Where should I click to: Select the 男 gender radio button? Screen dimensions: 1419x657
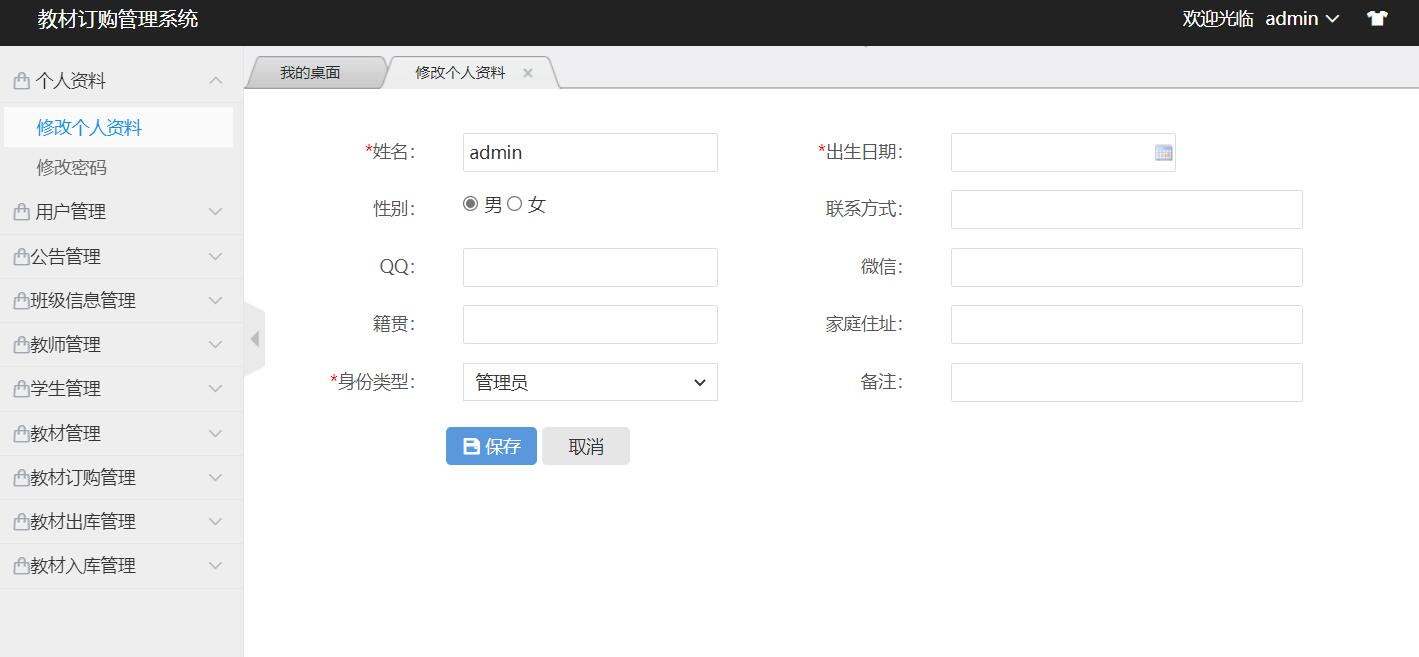coord(470,203)
